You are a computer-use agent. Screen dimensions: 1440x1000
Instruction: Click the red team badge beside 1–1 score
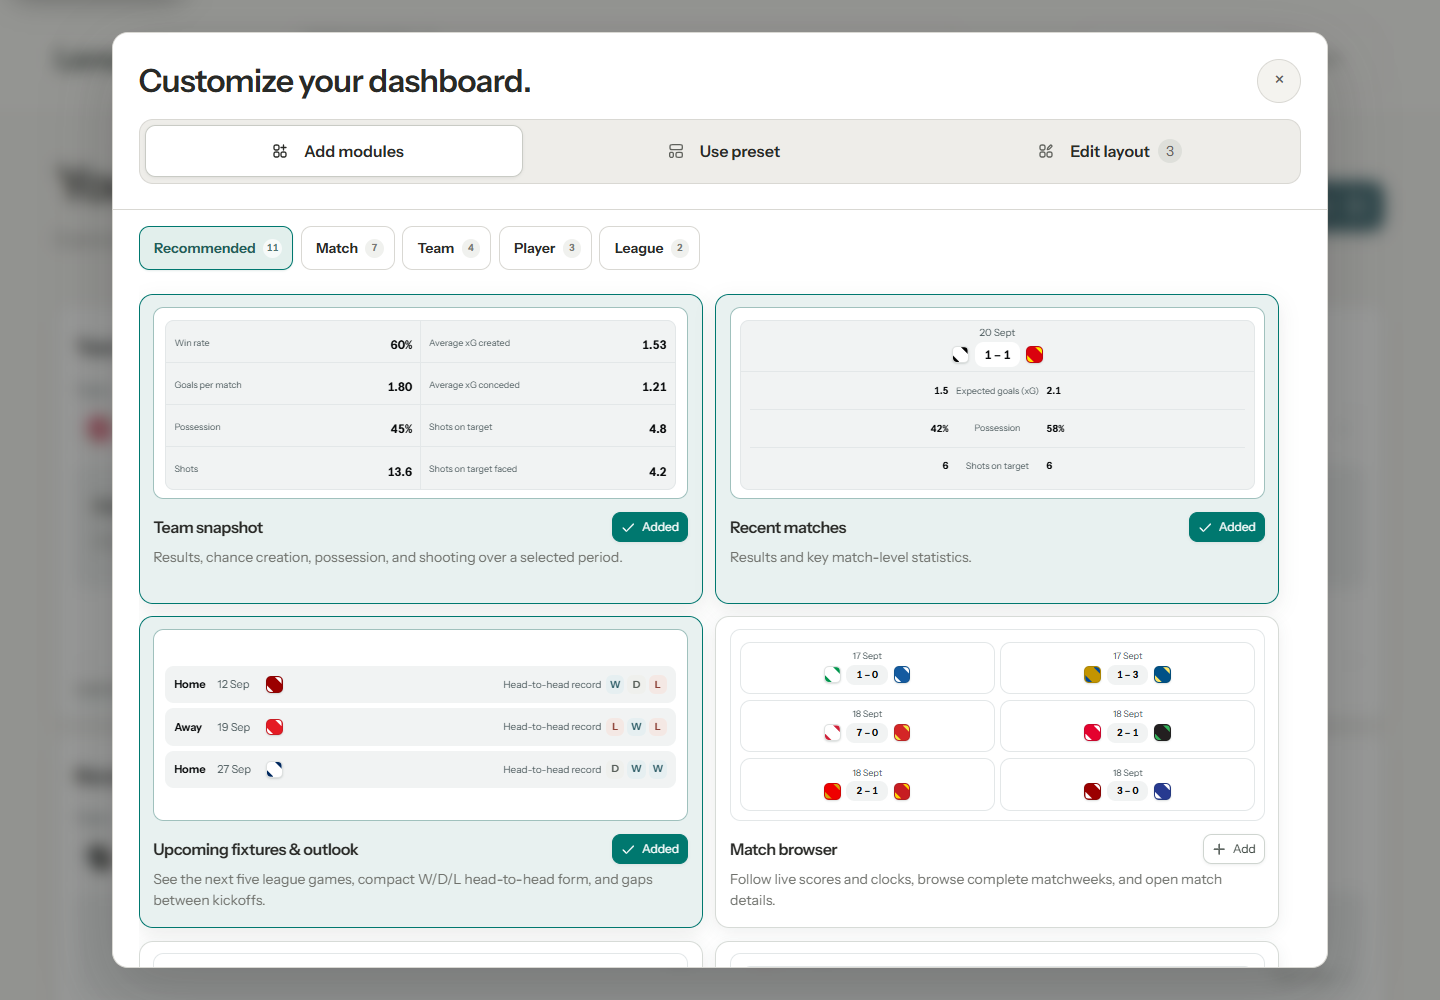click(x=1034, y=355)
